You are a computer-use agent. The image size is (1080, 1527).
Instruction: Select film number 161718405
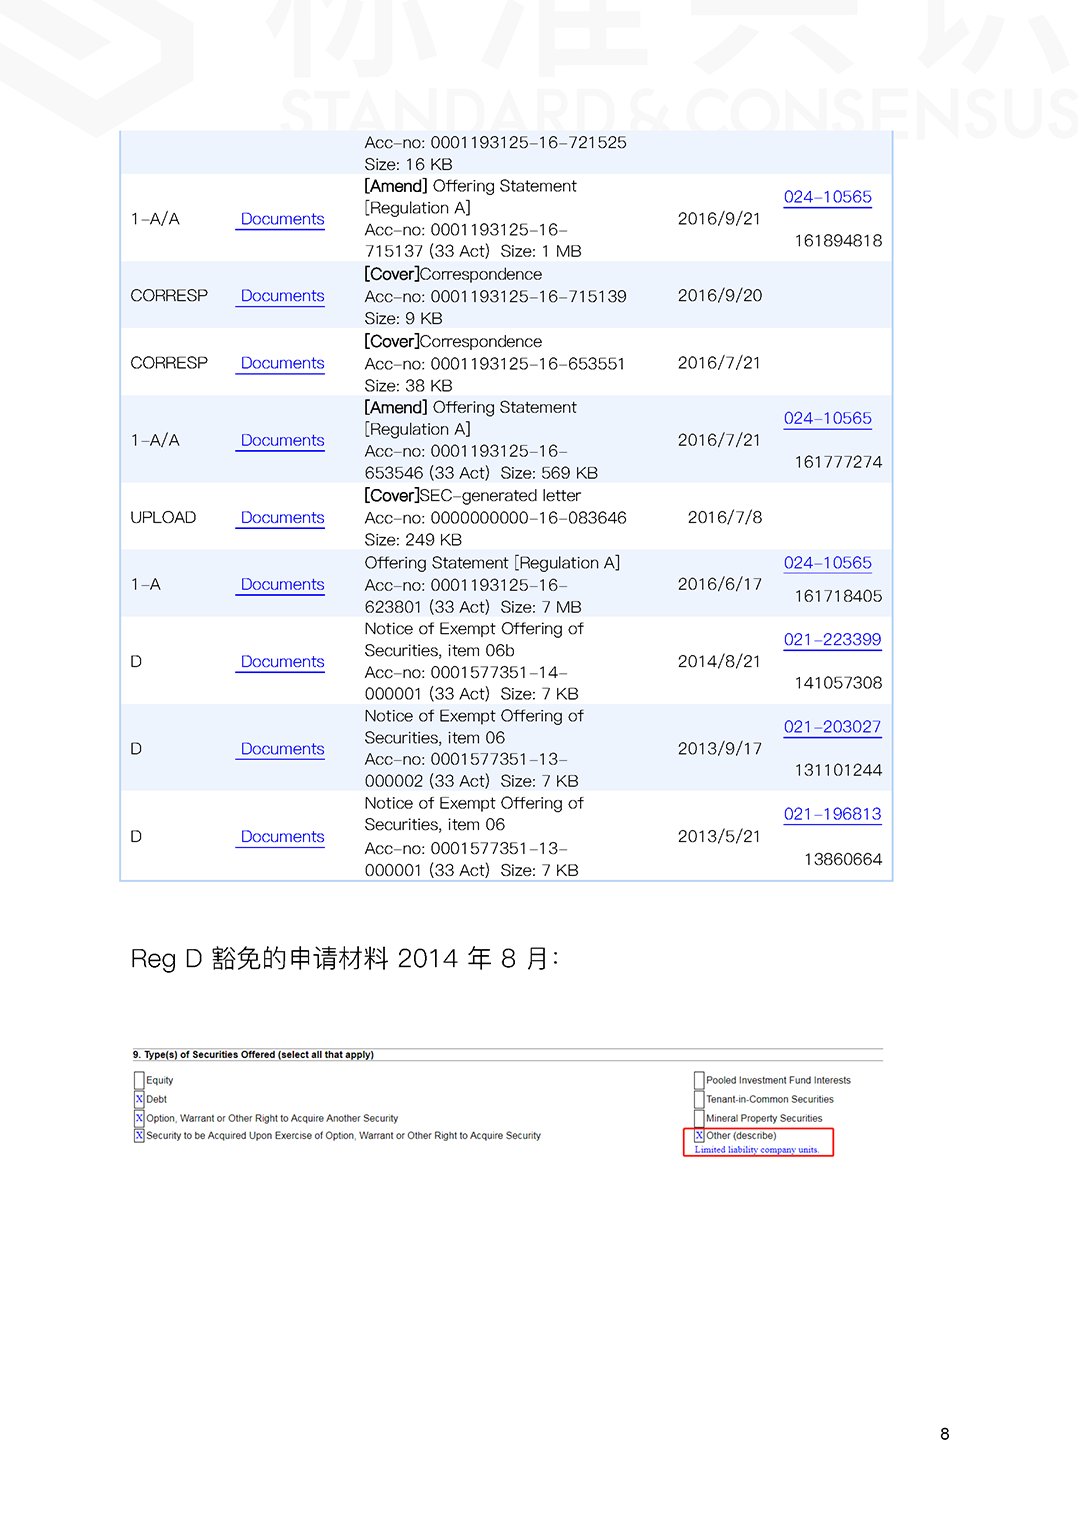click(838, 597)
